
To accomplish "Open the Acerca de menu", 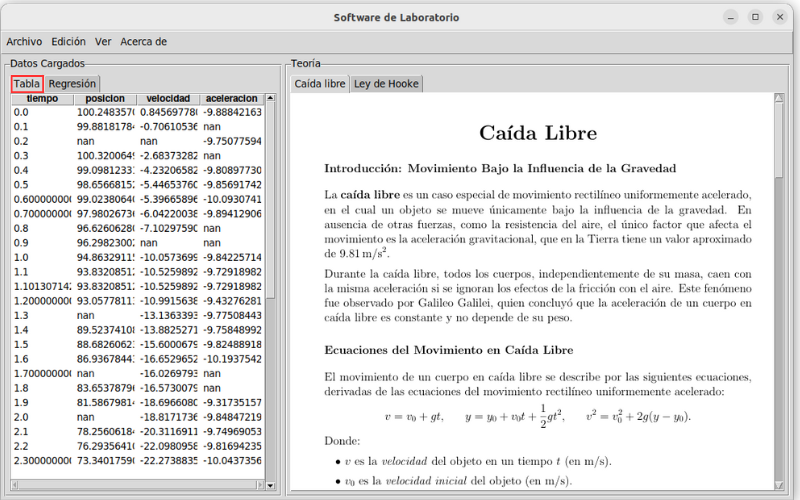I will (143, 42).
